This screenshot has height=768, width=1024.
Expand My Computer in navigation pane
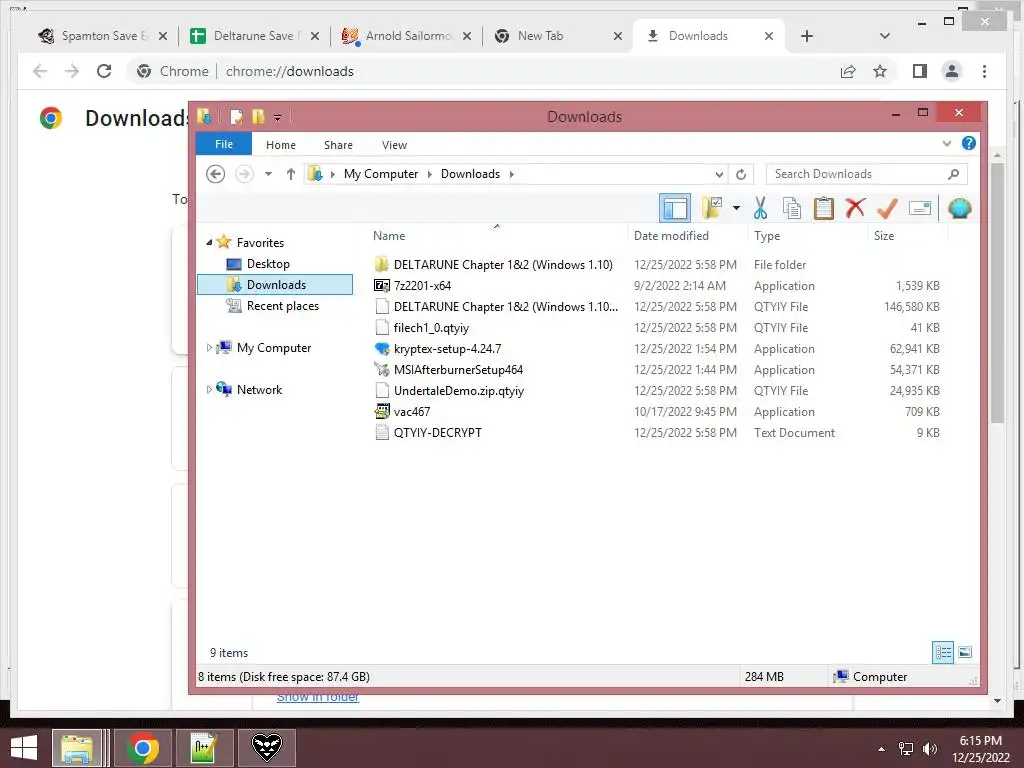coord(209,347)
